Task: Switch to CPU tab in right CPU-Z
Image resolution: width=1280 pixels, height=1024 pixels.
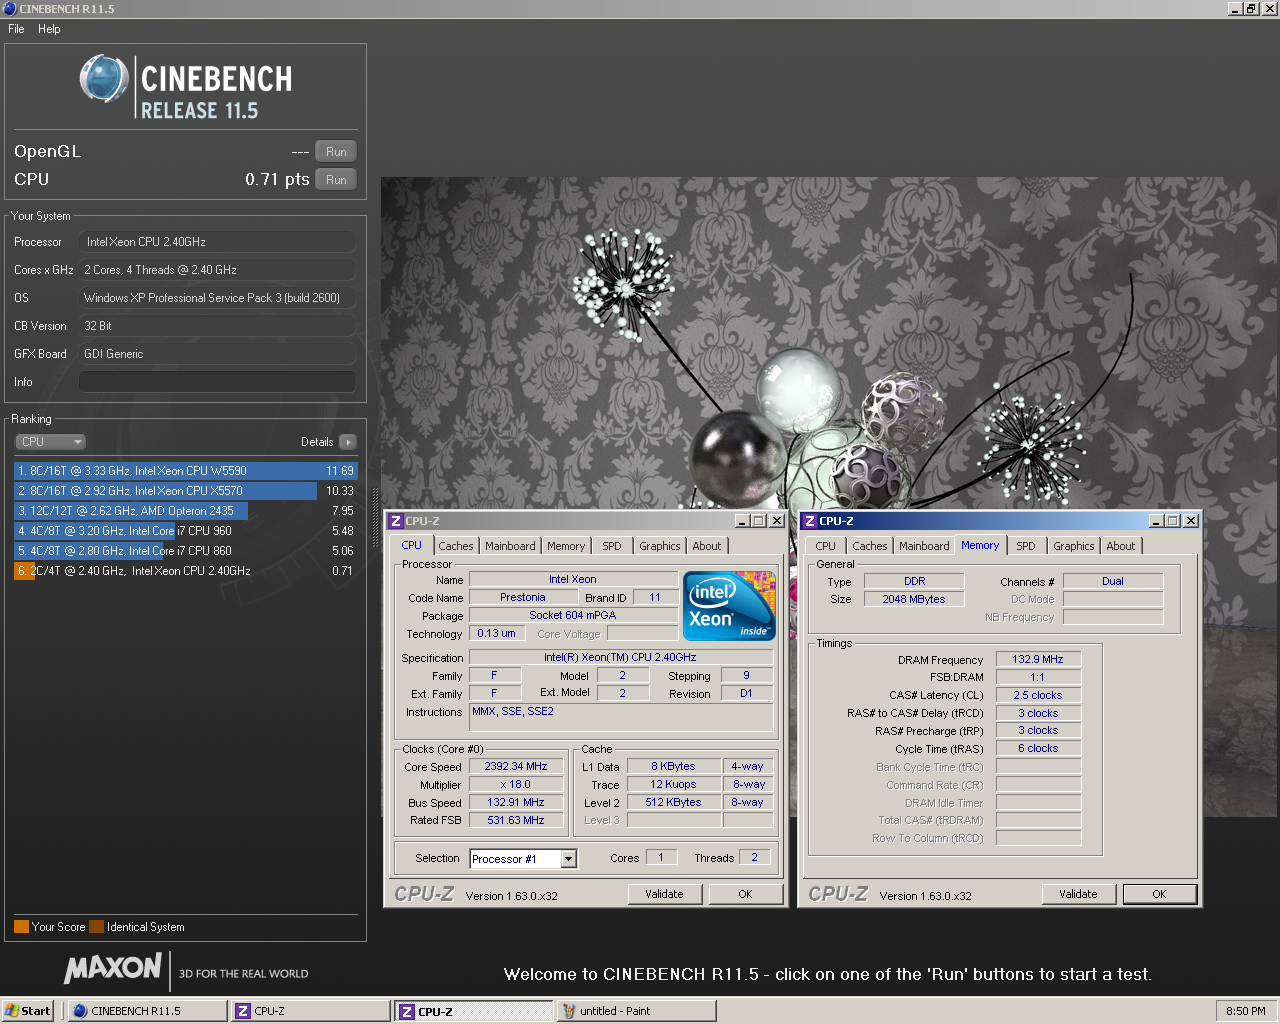Action: (825, 546)
